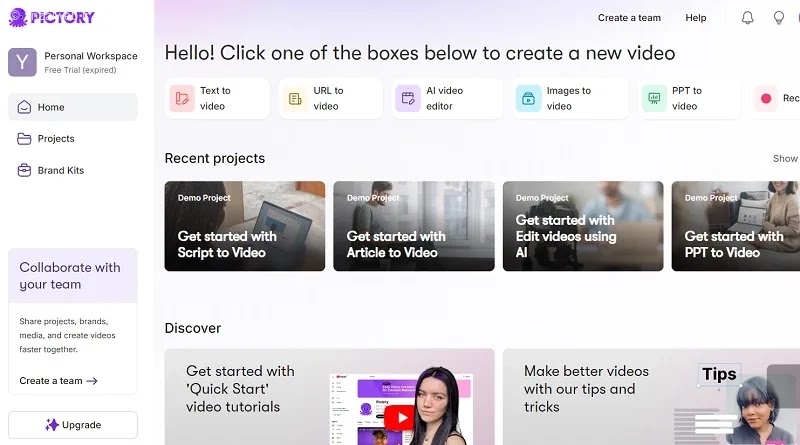Screen dimensions: 800x445
Task: Click the lightbulb ideas icon
Action: pos(779,18)
